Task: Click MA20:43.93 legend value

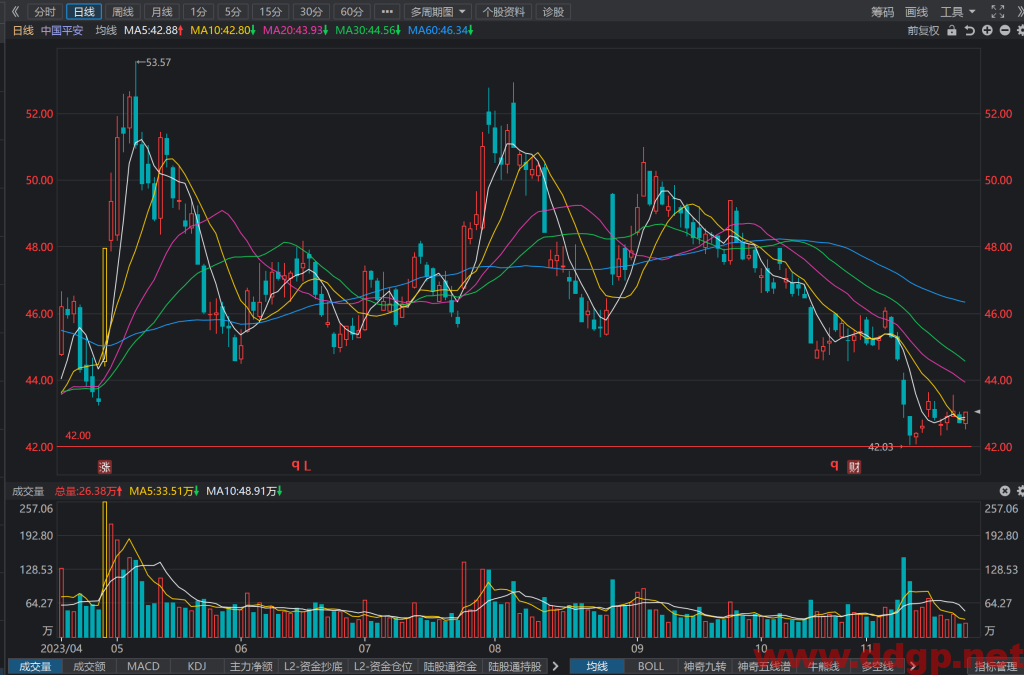Action: click(295, 31)
